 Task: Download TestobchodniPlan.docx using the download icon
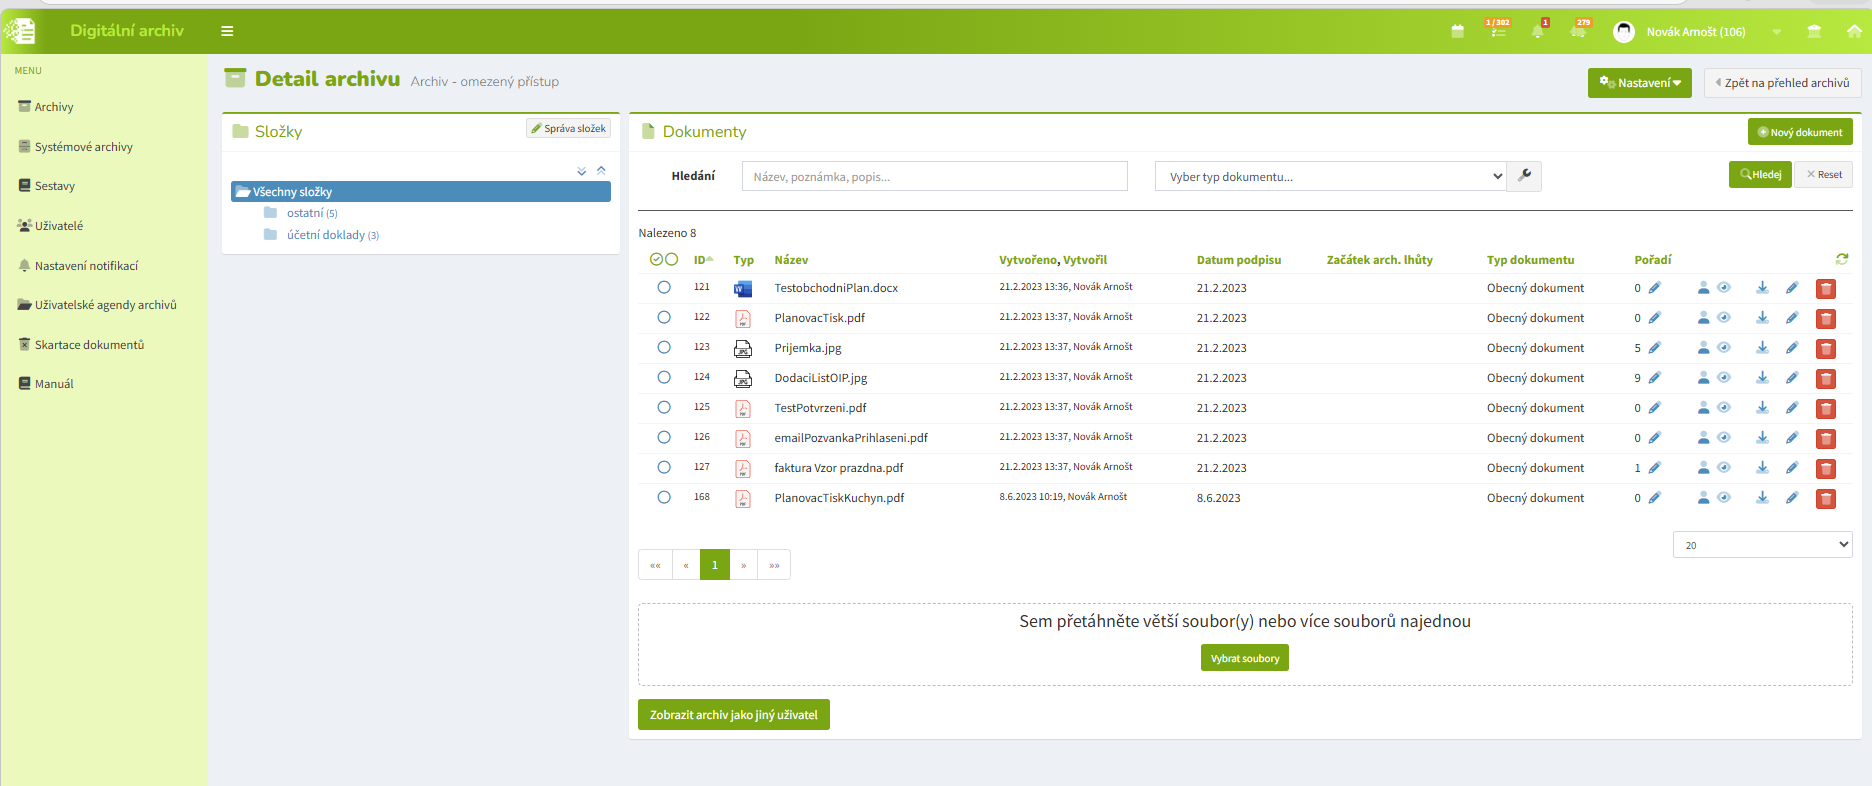tap(1762, 288)
